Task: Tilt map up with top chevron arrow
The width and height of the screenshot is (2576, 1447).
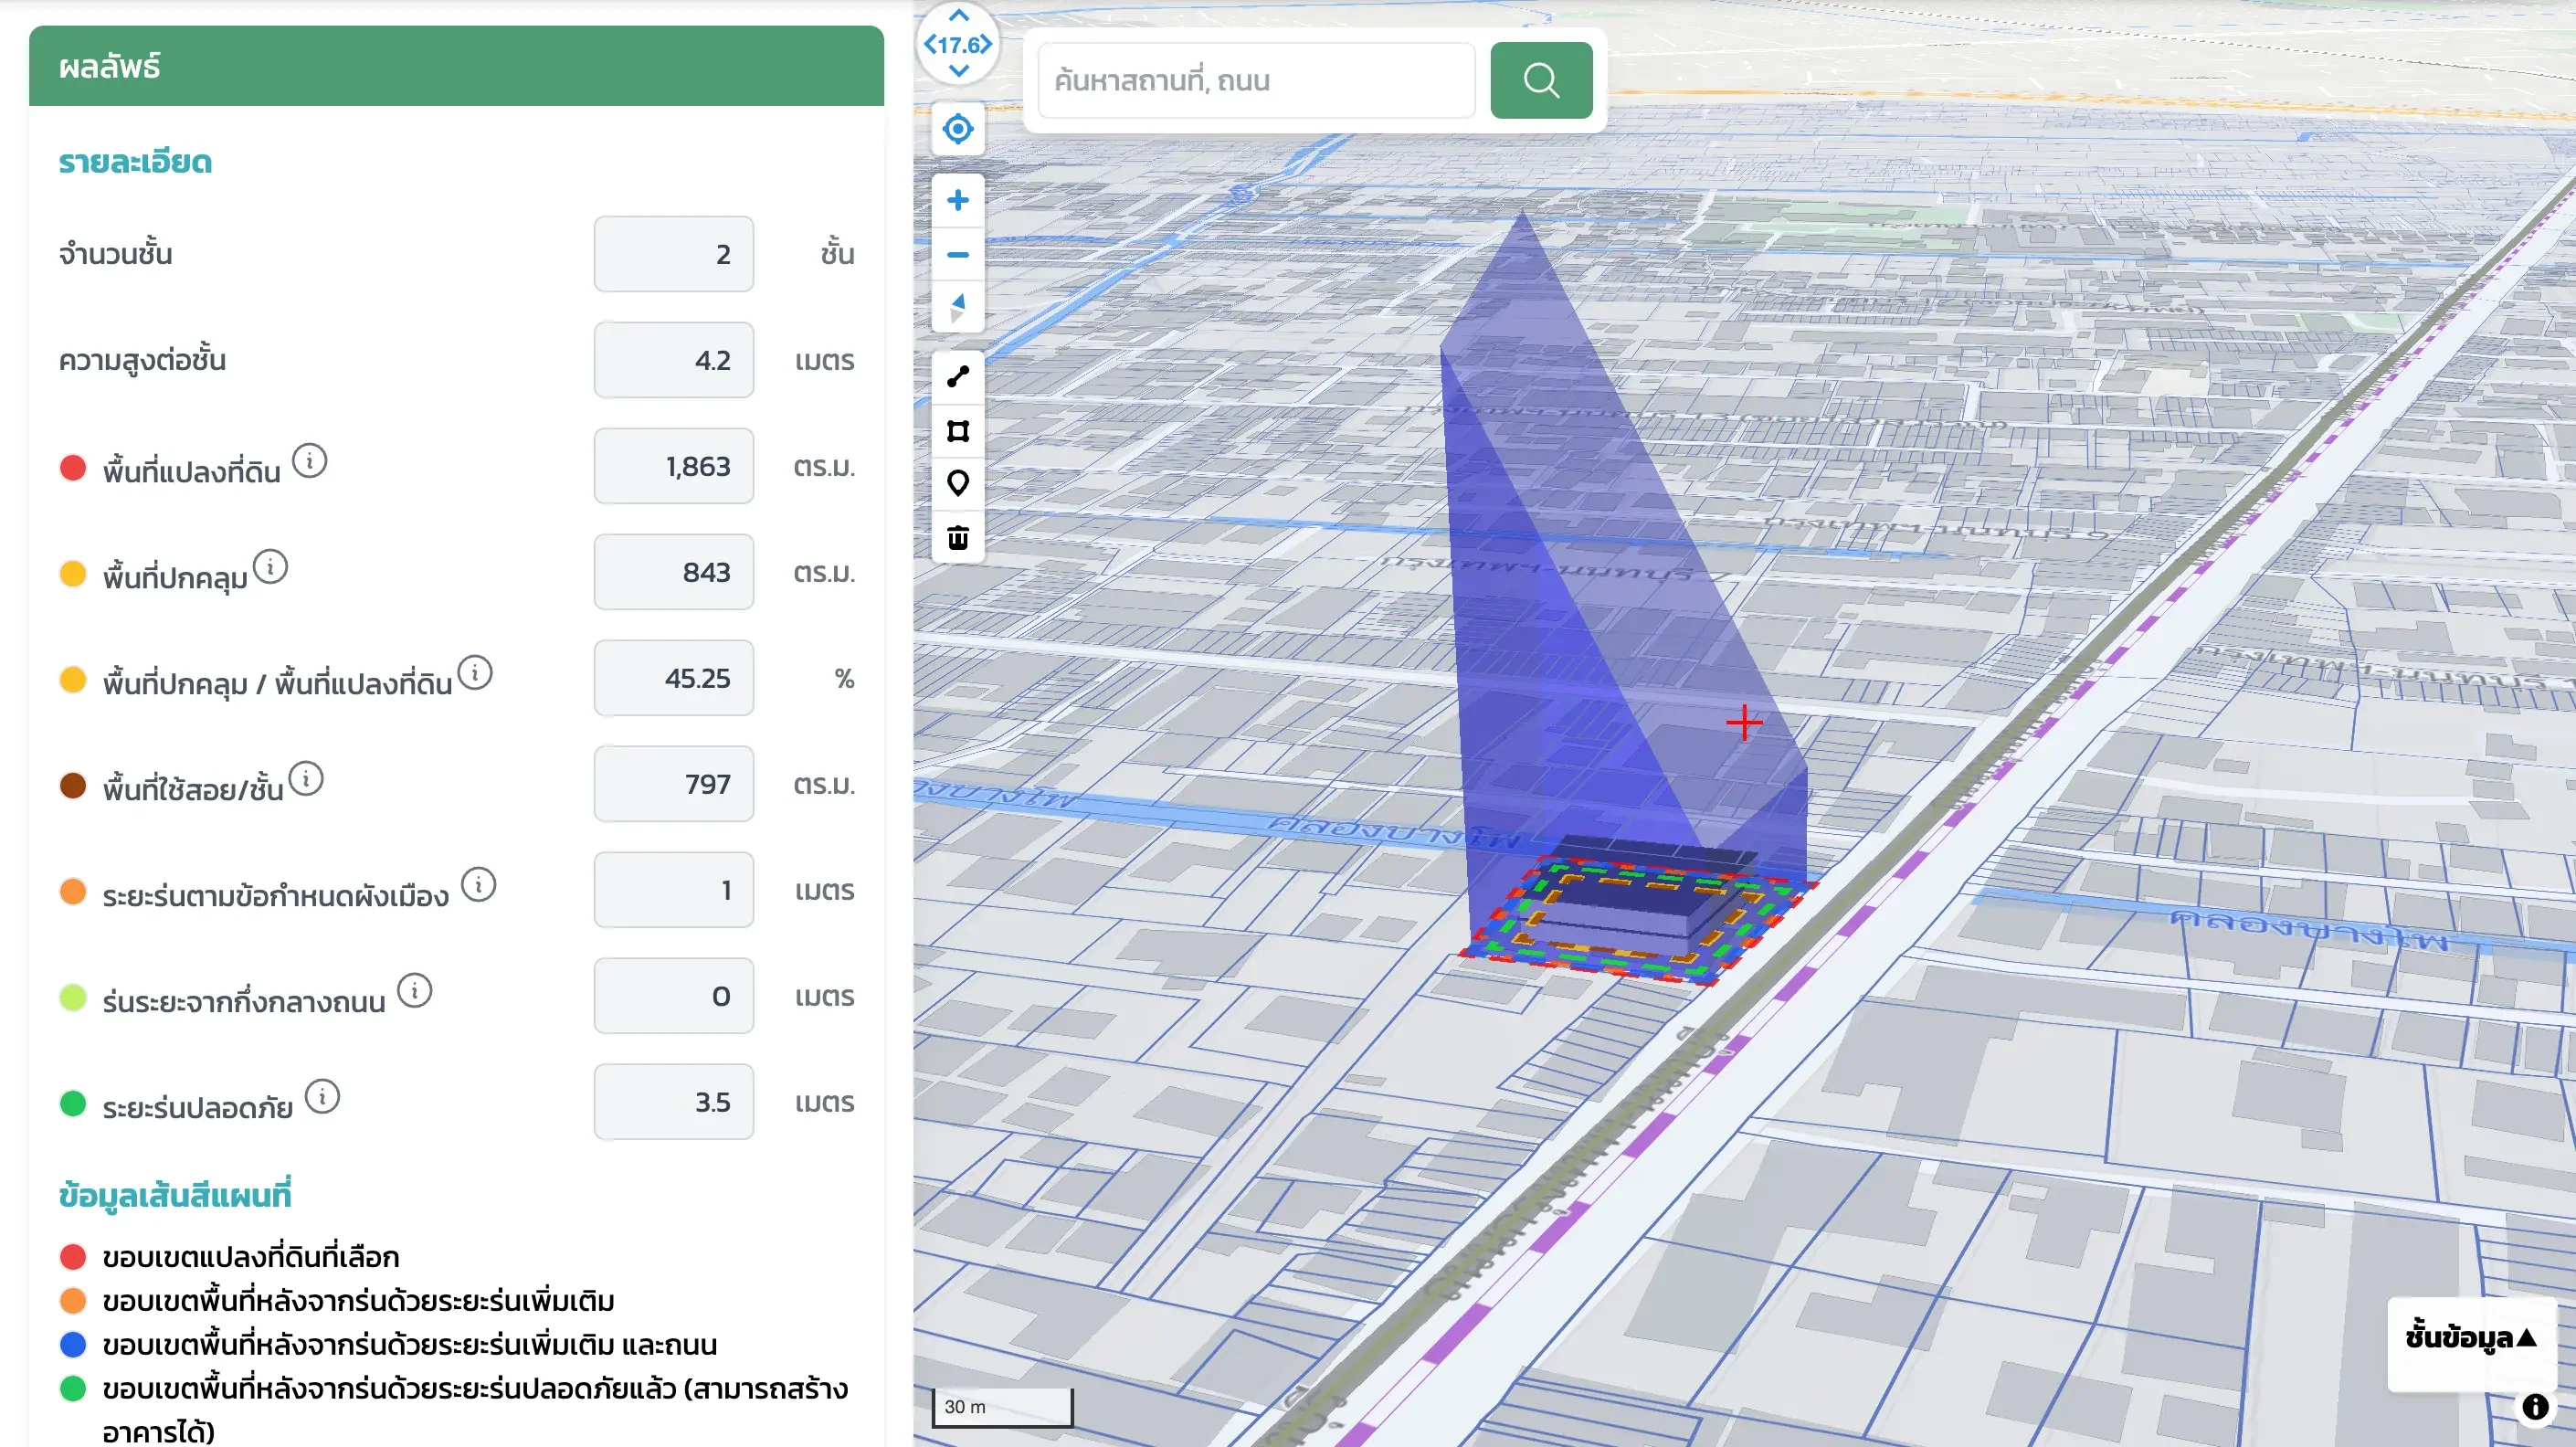Action: [x=958, y=15]
